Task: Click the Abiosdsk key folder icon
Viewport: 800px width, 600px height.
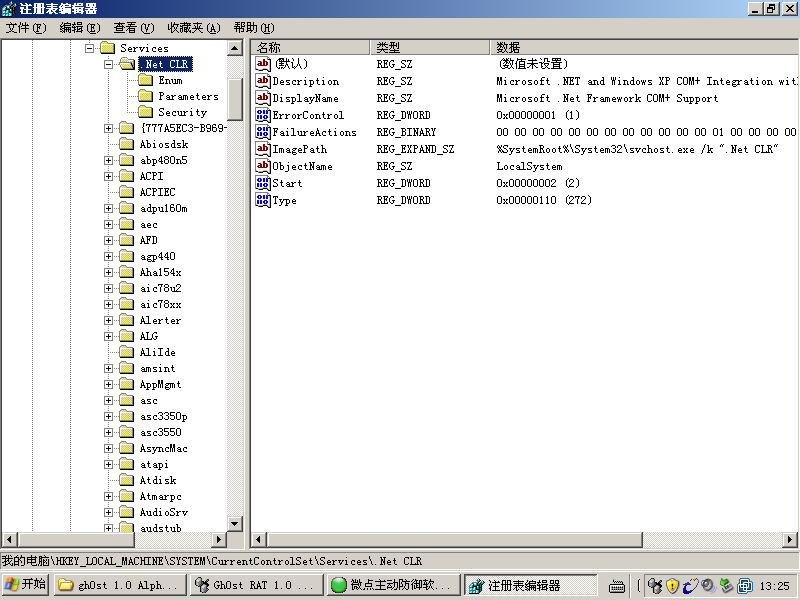Action: click(127, 144)
